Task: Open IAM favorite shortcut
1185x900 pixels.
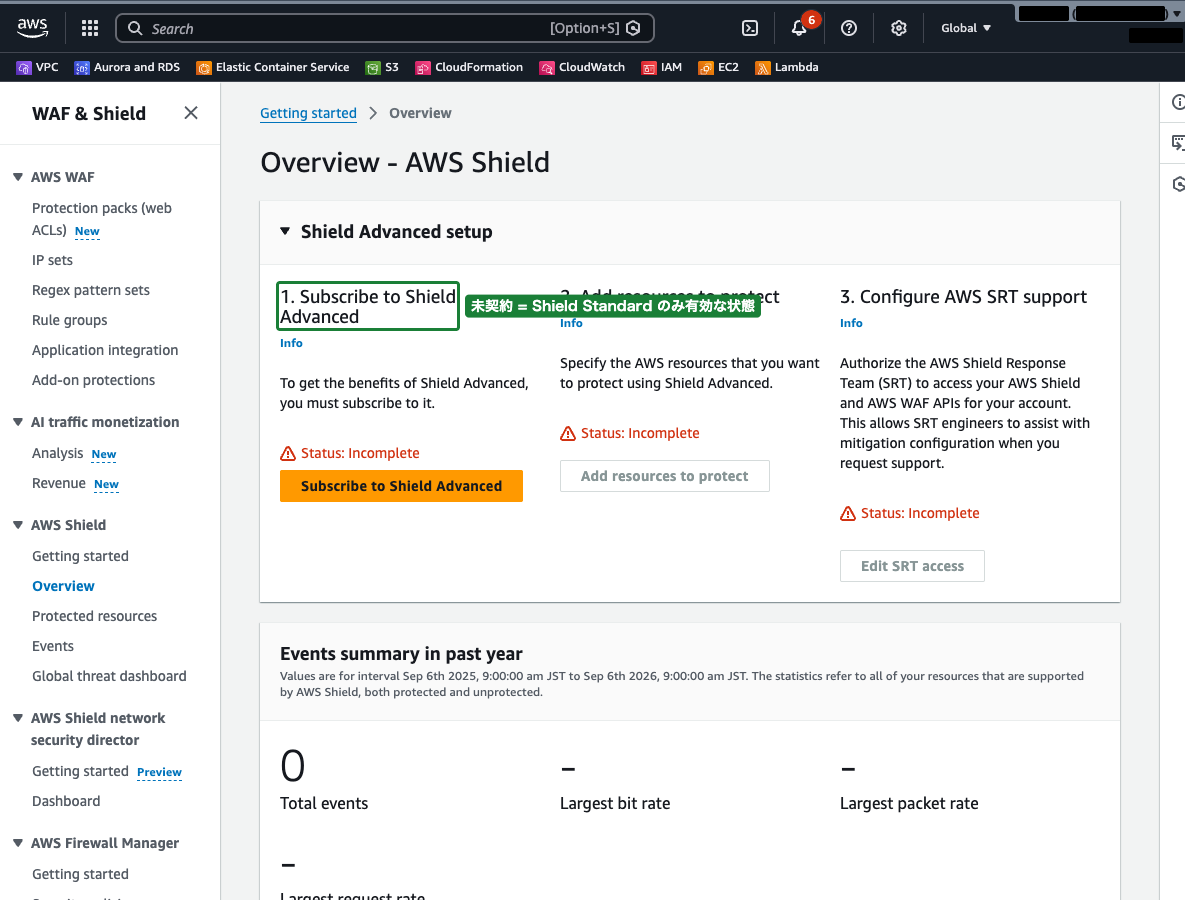Action: pos(661,67)
